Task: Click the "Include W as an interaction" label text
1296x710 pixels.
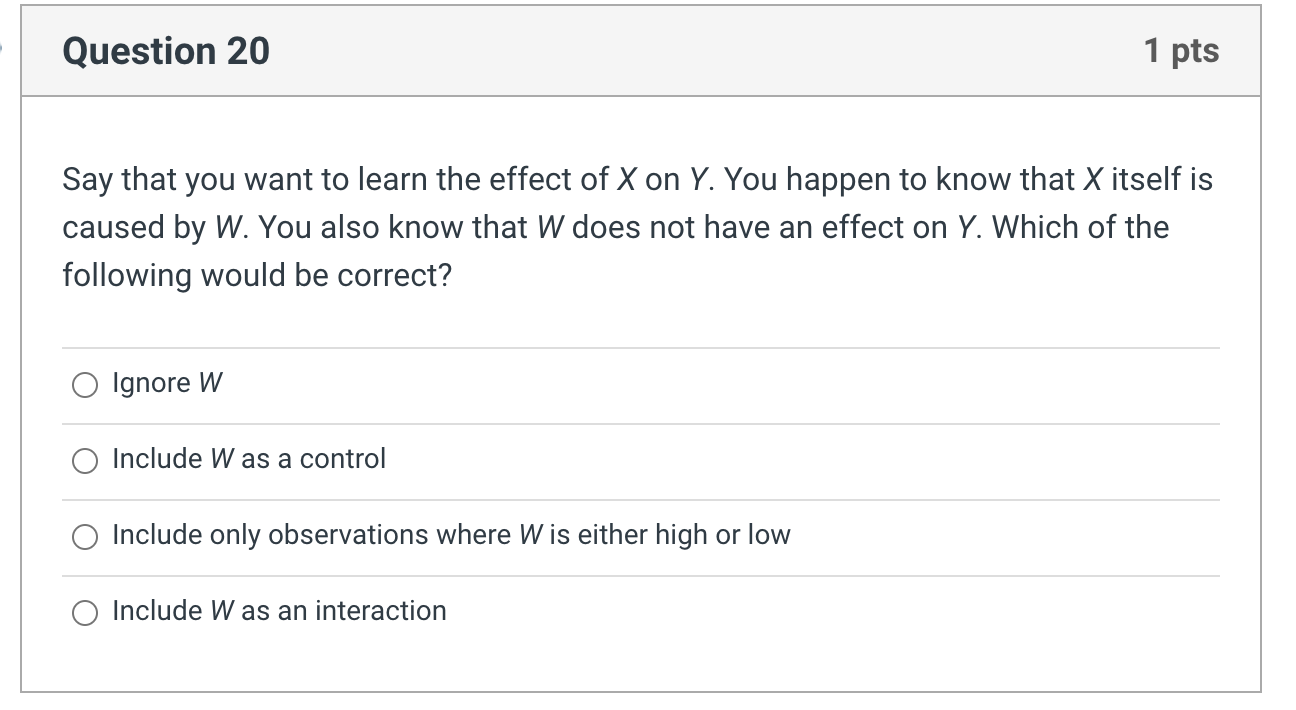Action: click(x=279, y=610)
